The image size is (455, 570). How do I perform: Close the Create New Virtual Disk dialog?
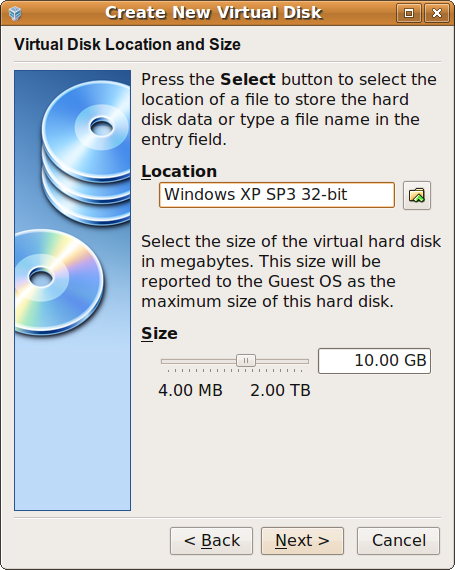click(x=436, y=13)
